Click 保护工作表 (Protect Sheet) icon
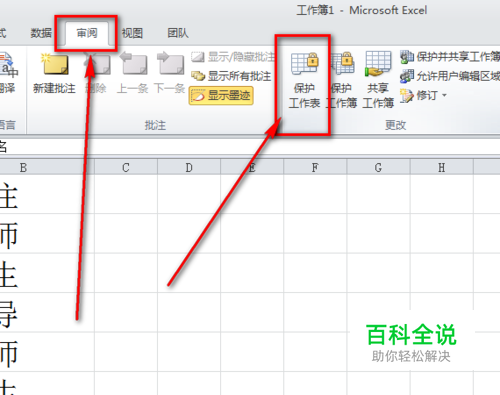 coord(304,63)
